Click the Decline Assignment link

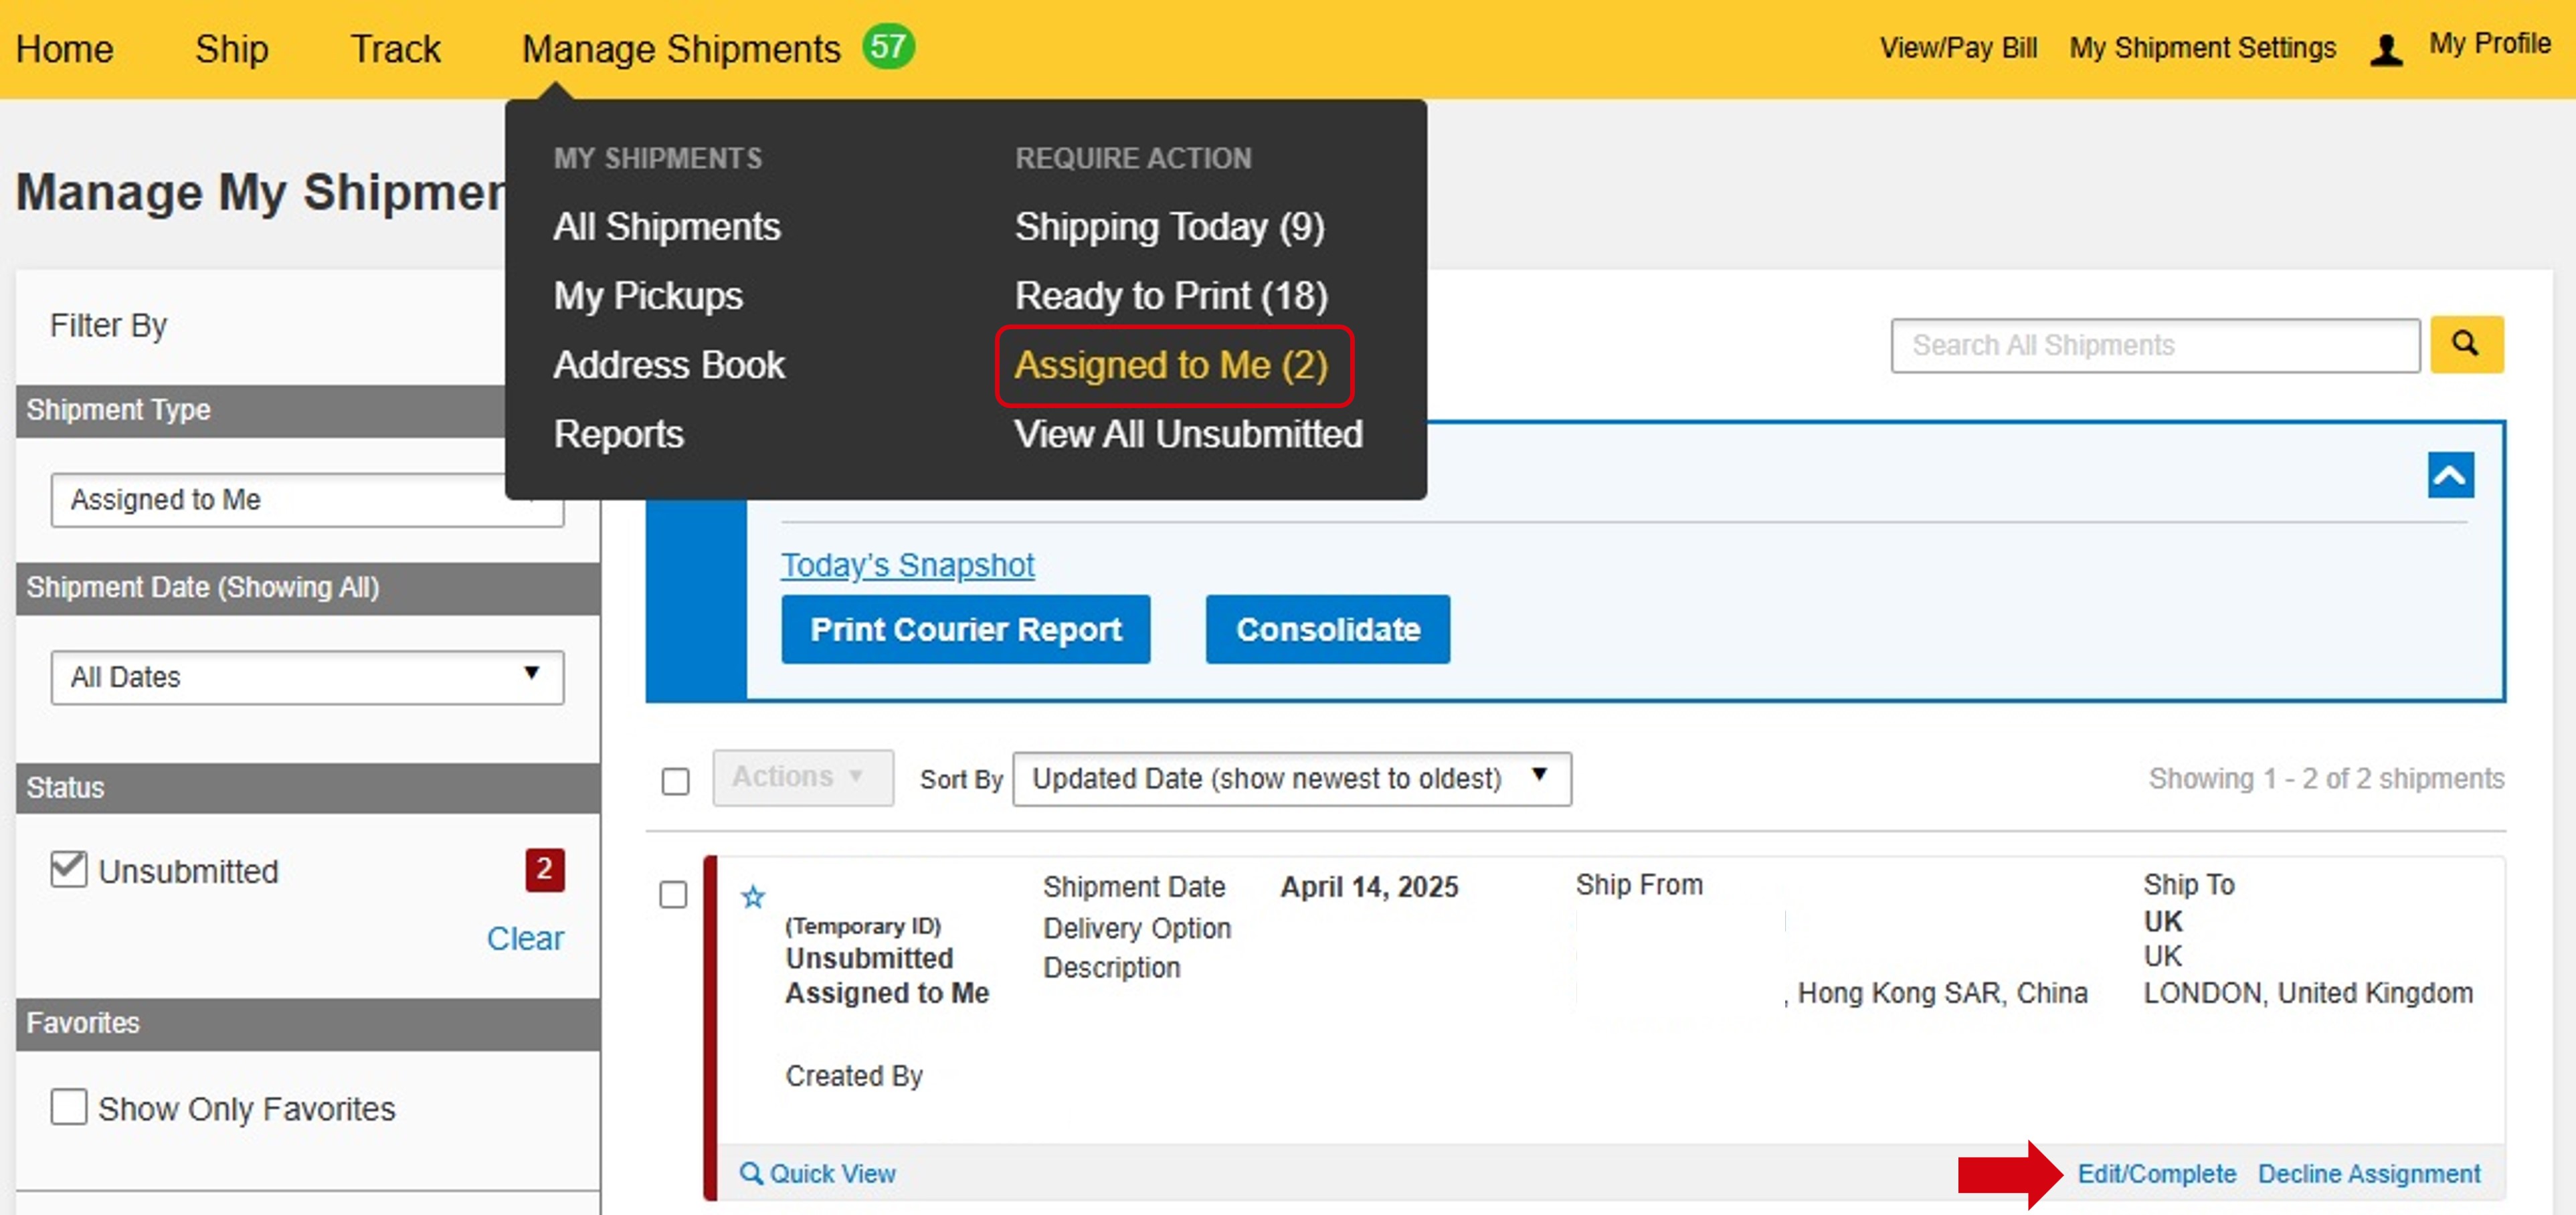pos(2369,1173)
